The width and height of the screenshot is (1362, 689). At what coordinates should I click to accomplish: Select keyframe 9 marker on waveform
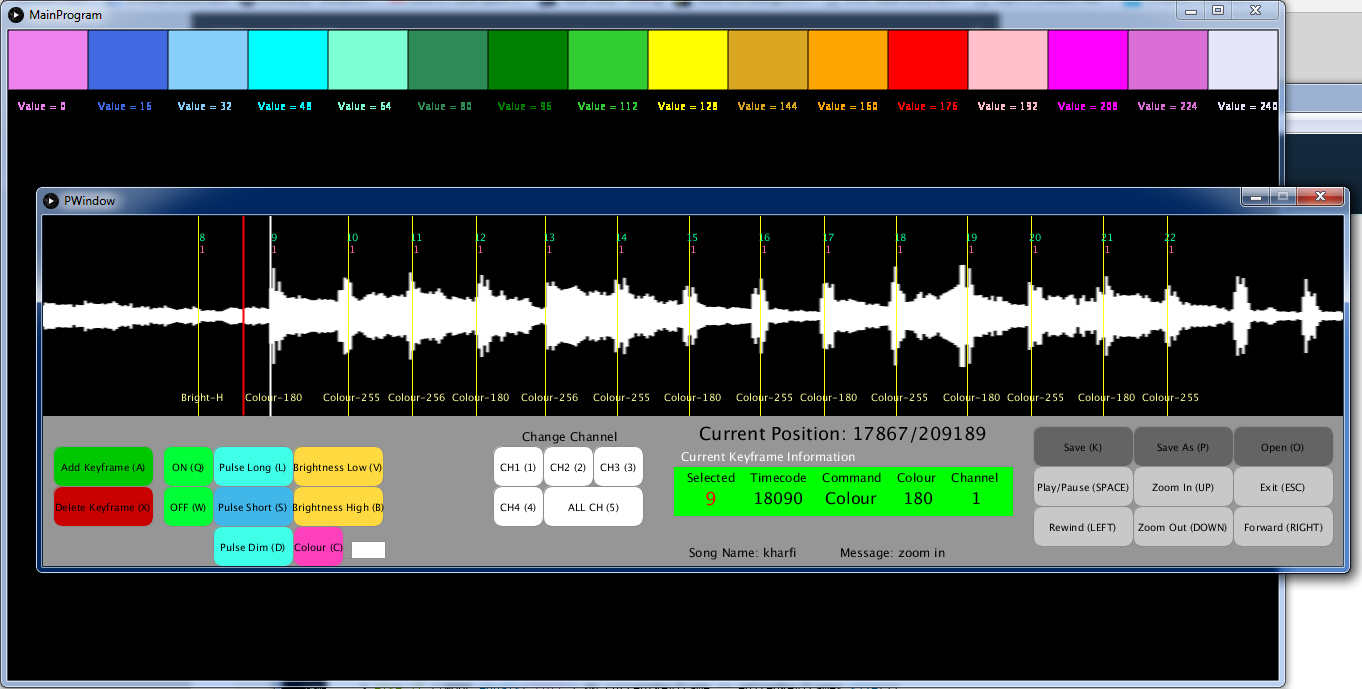[x=271, y=315]
